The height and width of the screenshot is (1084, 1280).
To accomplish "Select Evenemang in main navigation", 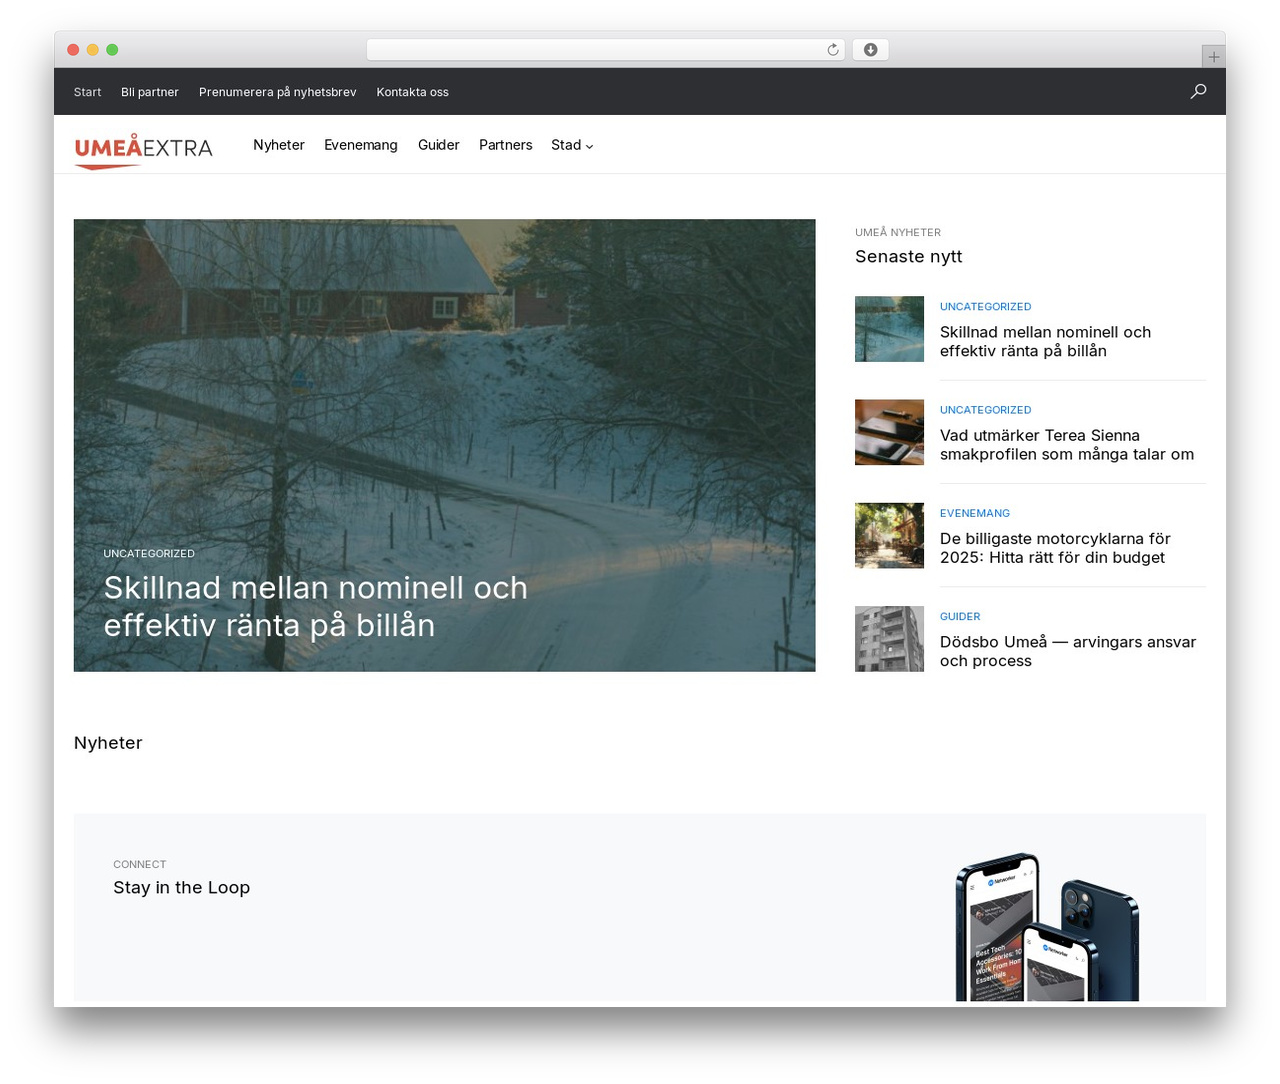I will click(x=361, y=145).
